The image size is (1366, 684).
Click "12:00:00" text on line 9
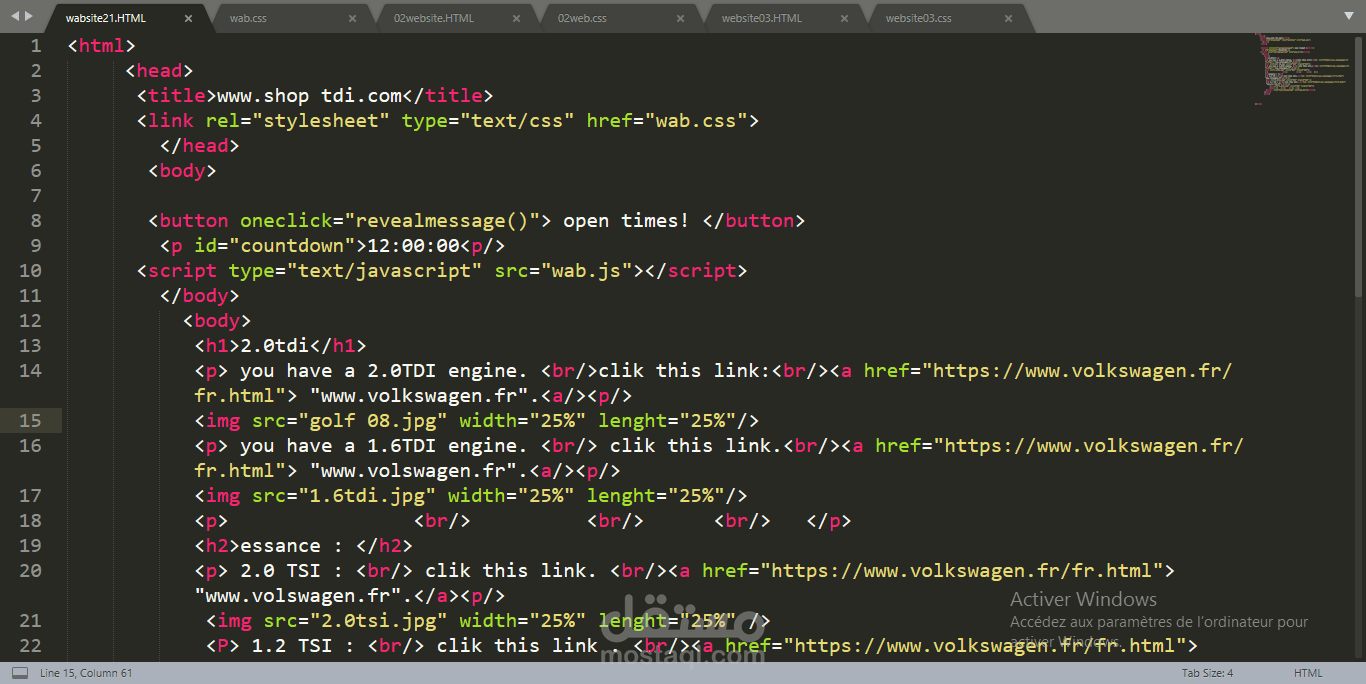tap(413, 246)
